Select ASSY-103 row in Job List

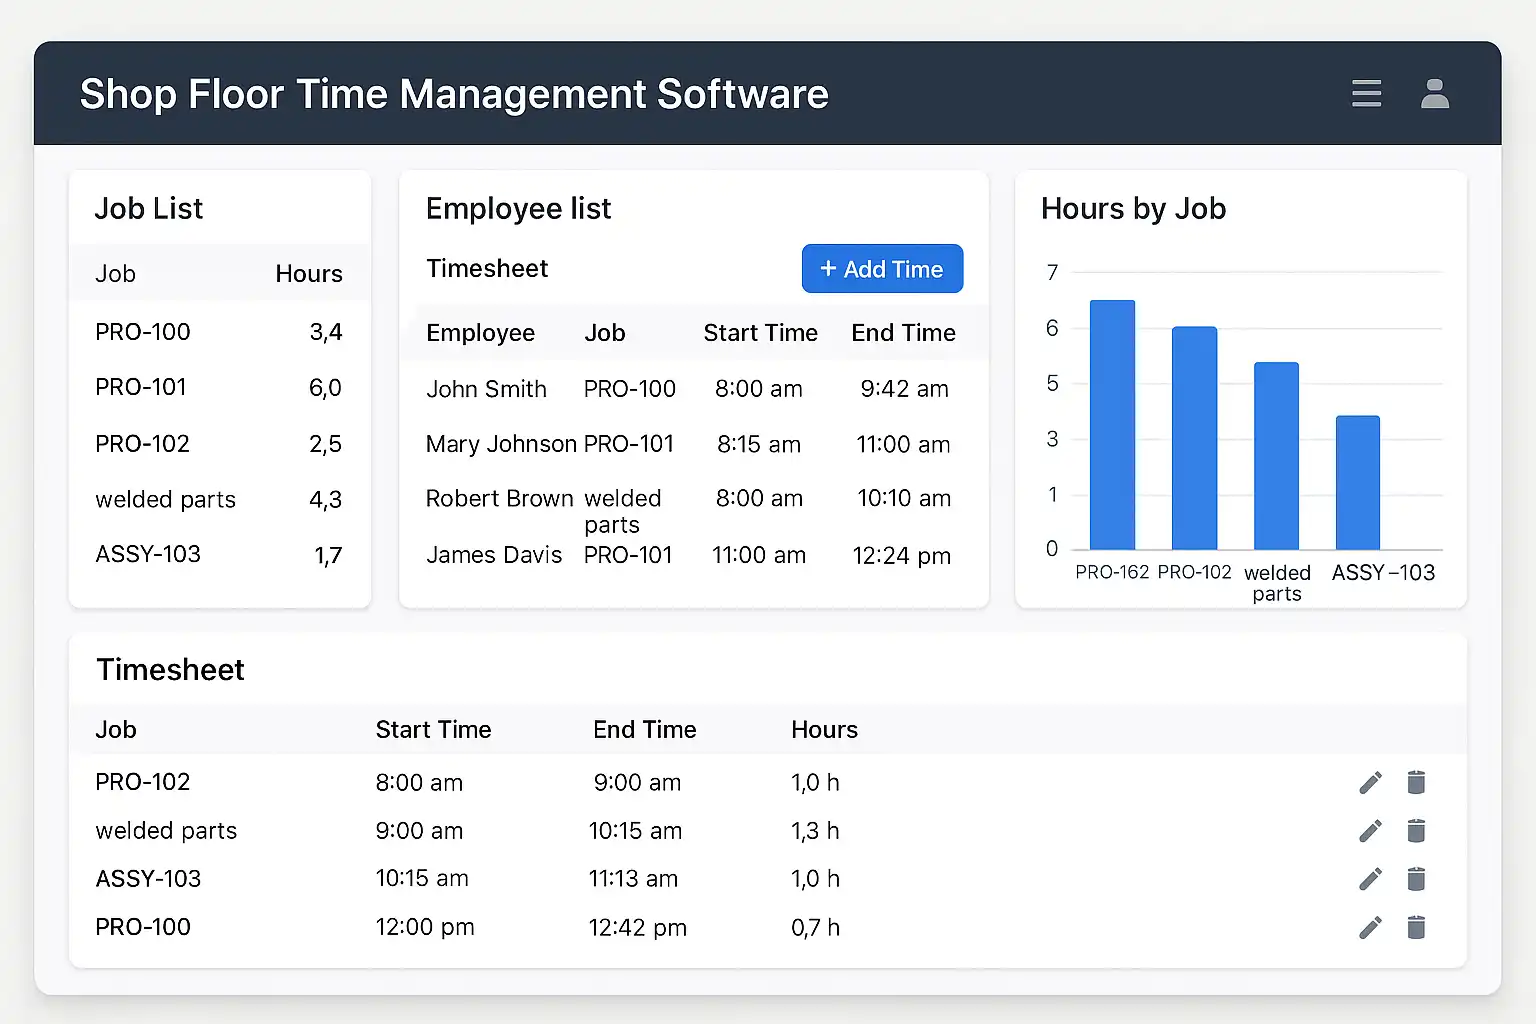click(x=148, y=554)
